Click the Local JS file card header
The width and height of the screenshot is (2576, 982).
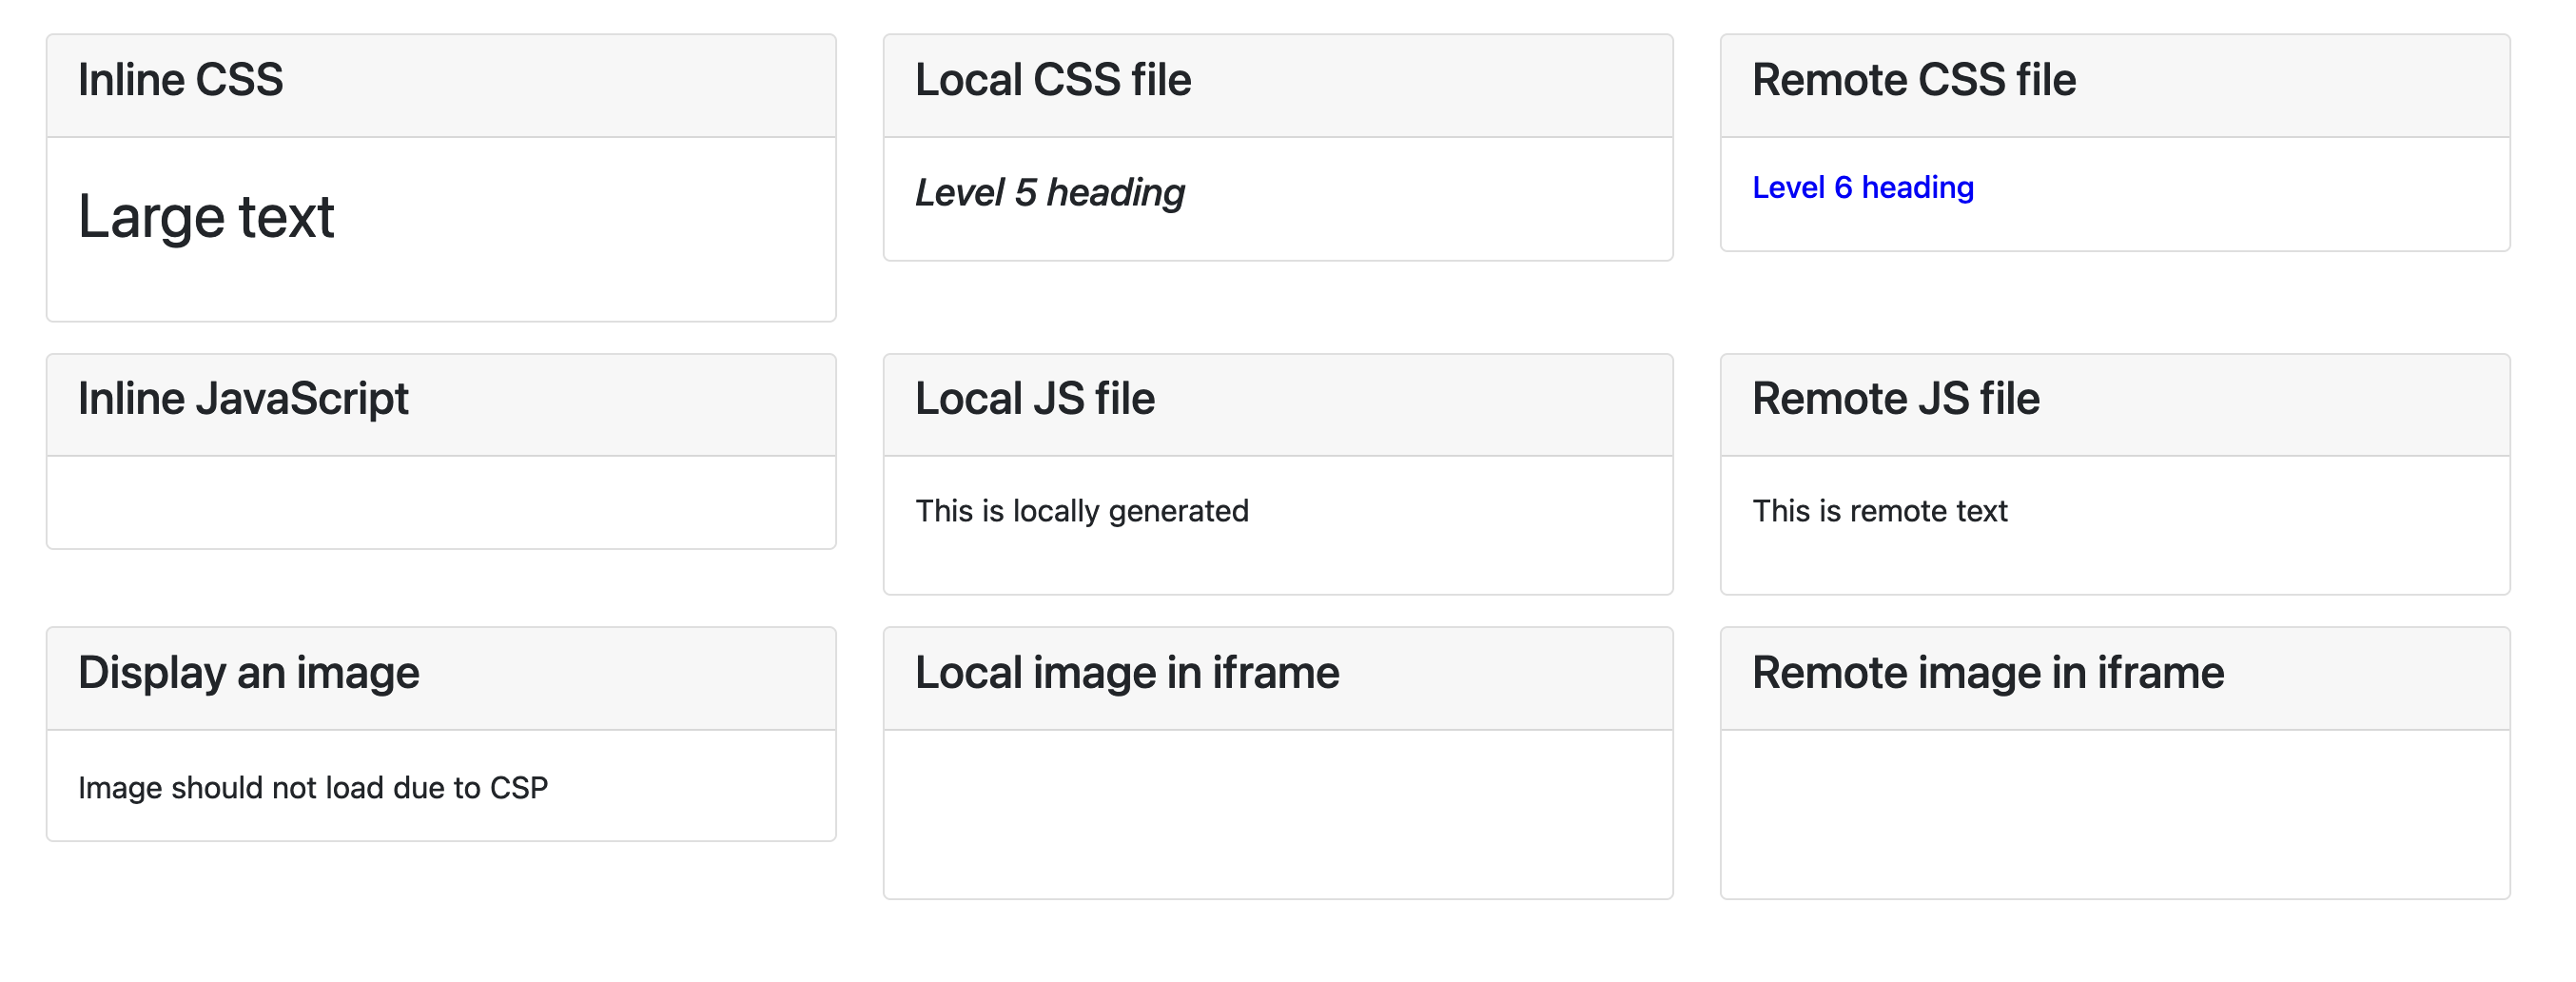[x=1035, y=399]
